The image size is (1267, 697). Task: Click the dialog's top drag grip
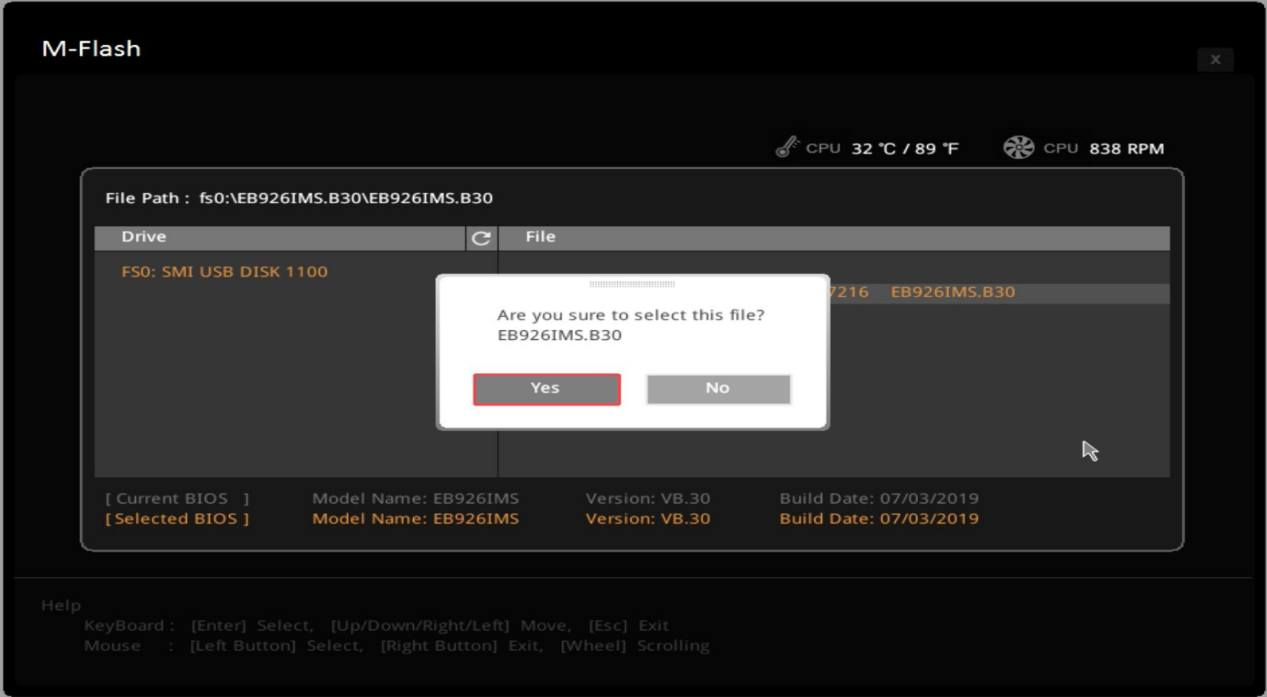[632, 284]
